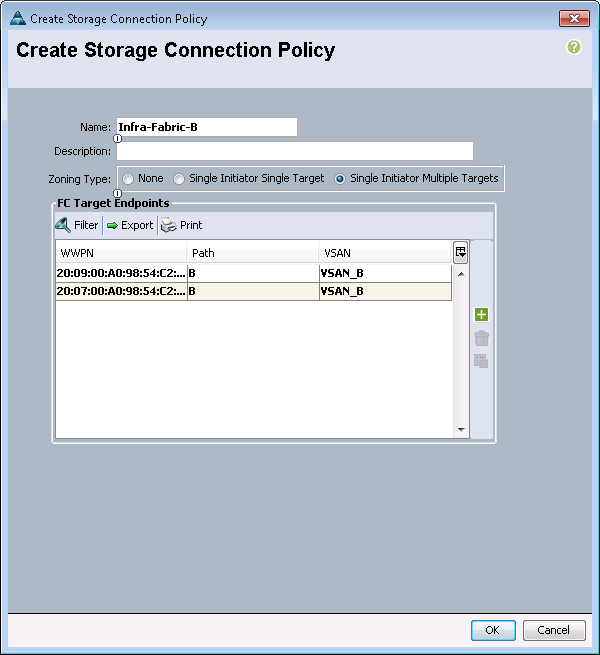Screen dimensions: 600x655
Task: Click the scroll up arrow in endpoints table
Action: point(461,274)
